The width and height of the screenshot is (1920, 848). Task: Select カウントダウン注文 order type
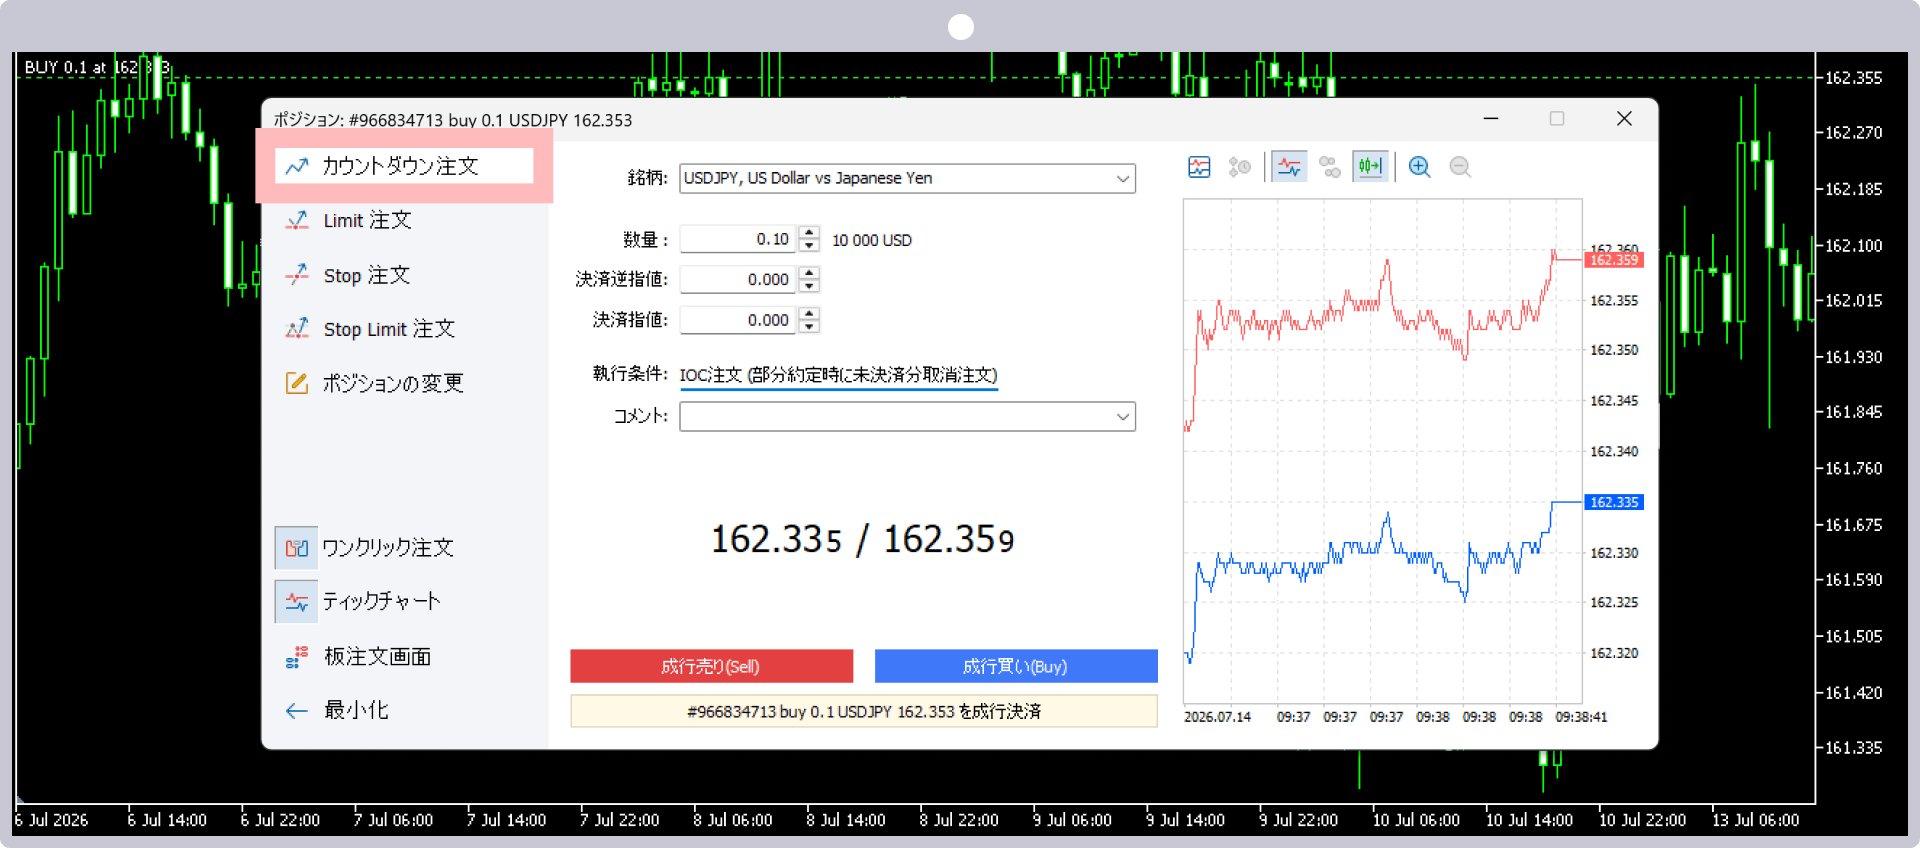[x=404, y=166]
